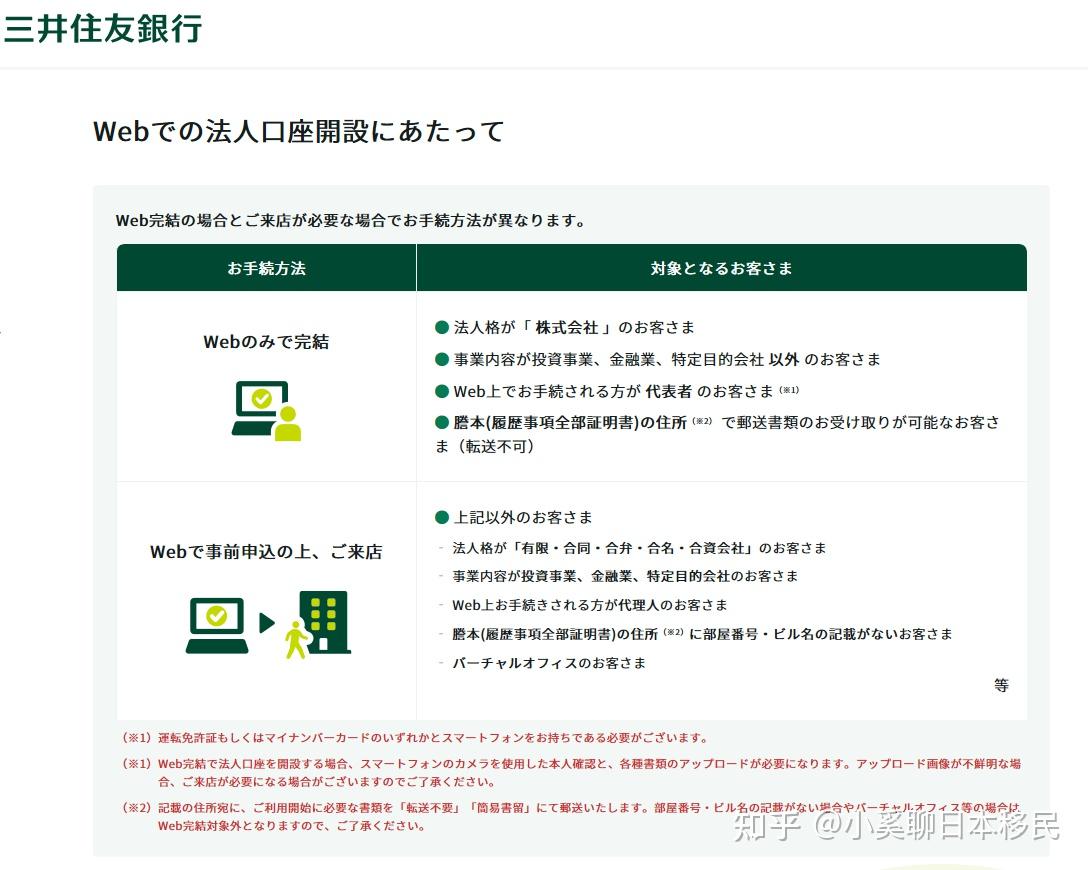Click the Webのみで完結 row label
The height and width of the screenshot is (870, 1088).
[x=264, y=341]
